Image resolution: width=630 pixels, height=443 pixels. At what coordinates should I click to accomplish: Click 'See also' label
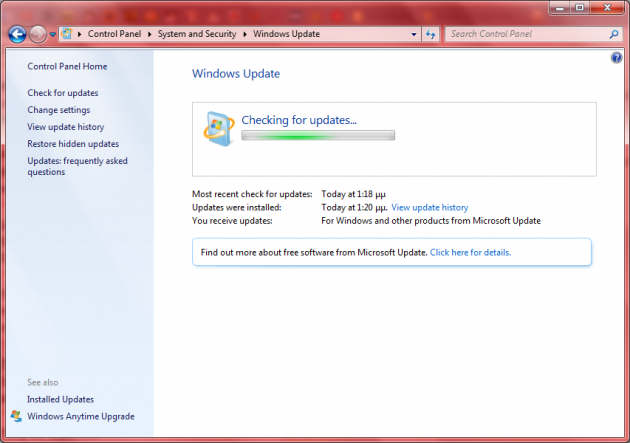click(x=43, y=382)
